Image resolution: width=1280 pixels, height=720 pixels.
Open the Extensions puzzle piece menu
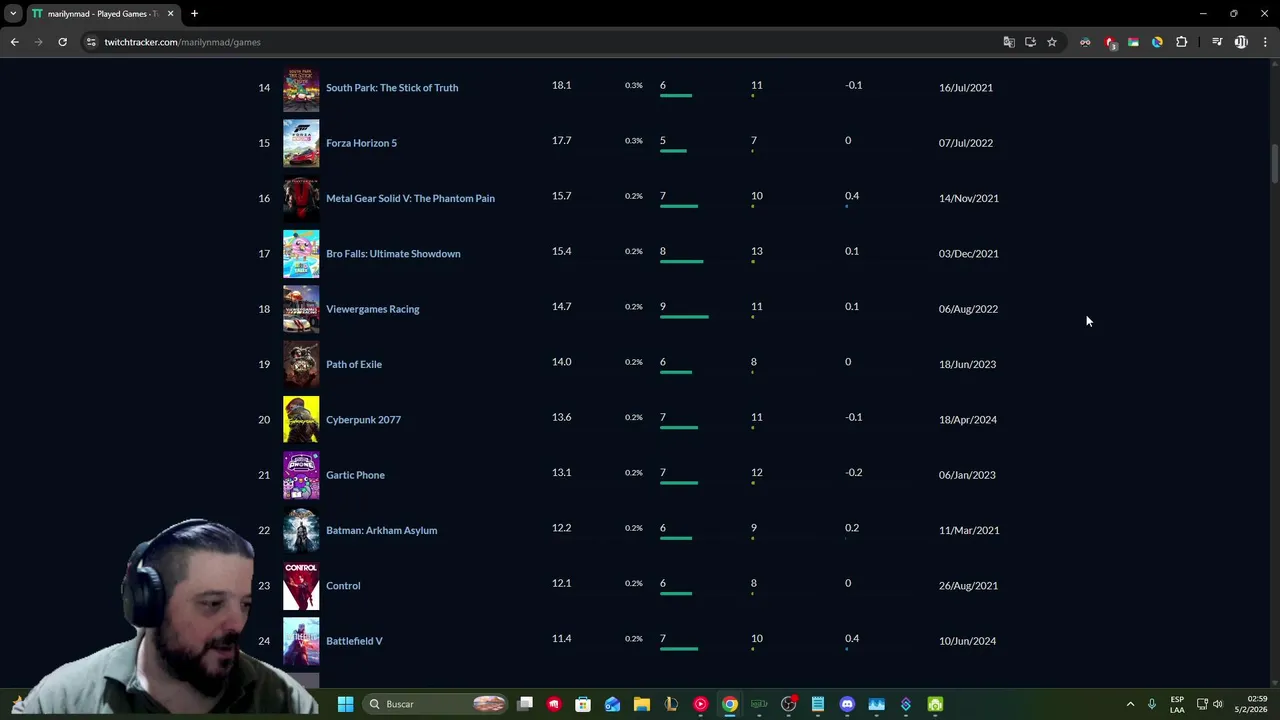coord(1182,42)
